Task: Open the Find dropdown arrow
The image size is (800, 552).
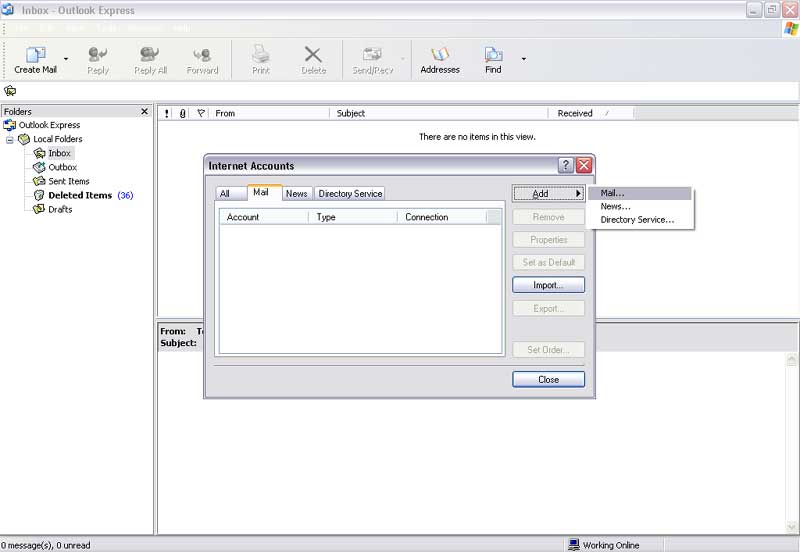Action: tap(523, 59)
